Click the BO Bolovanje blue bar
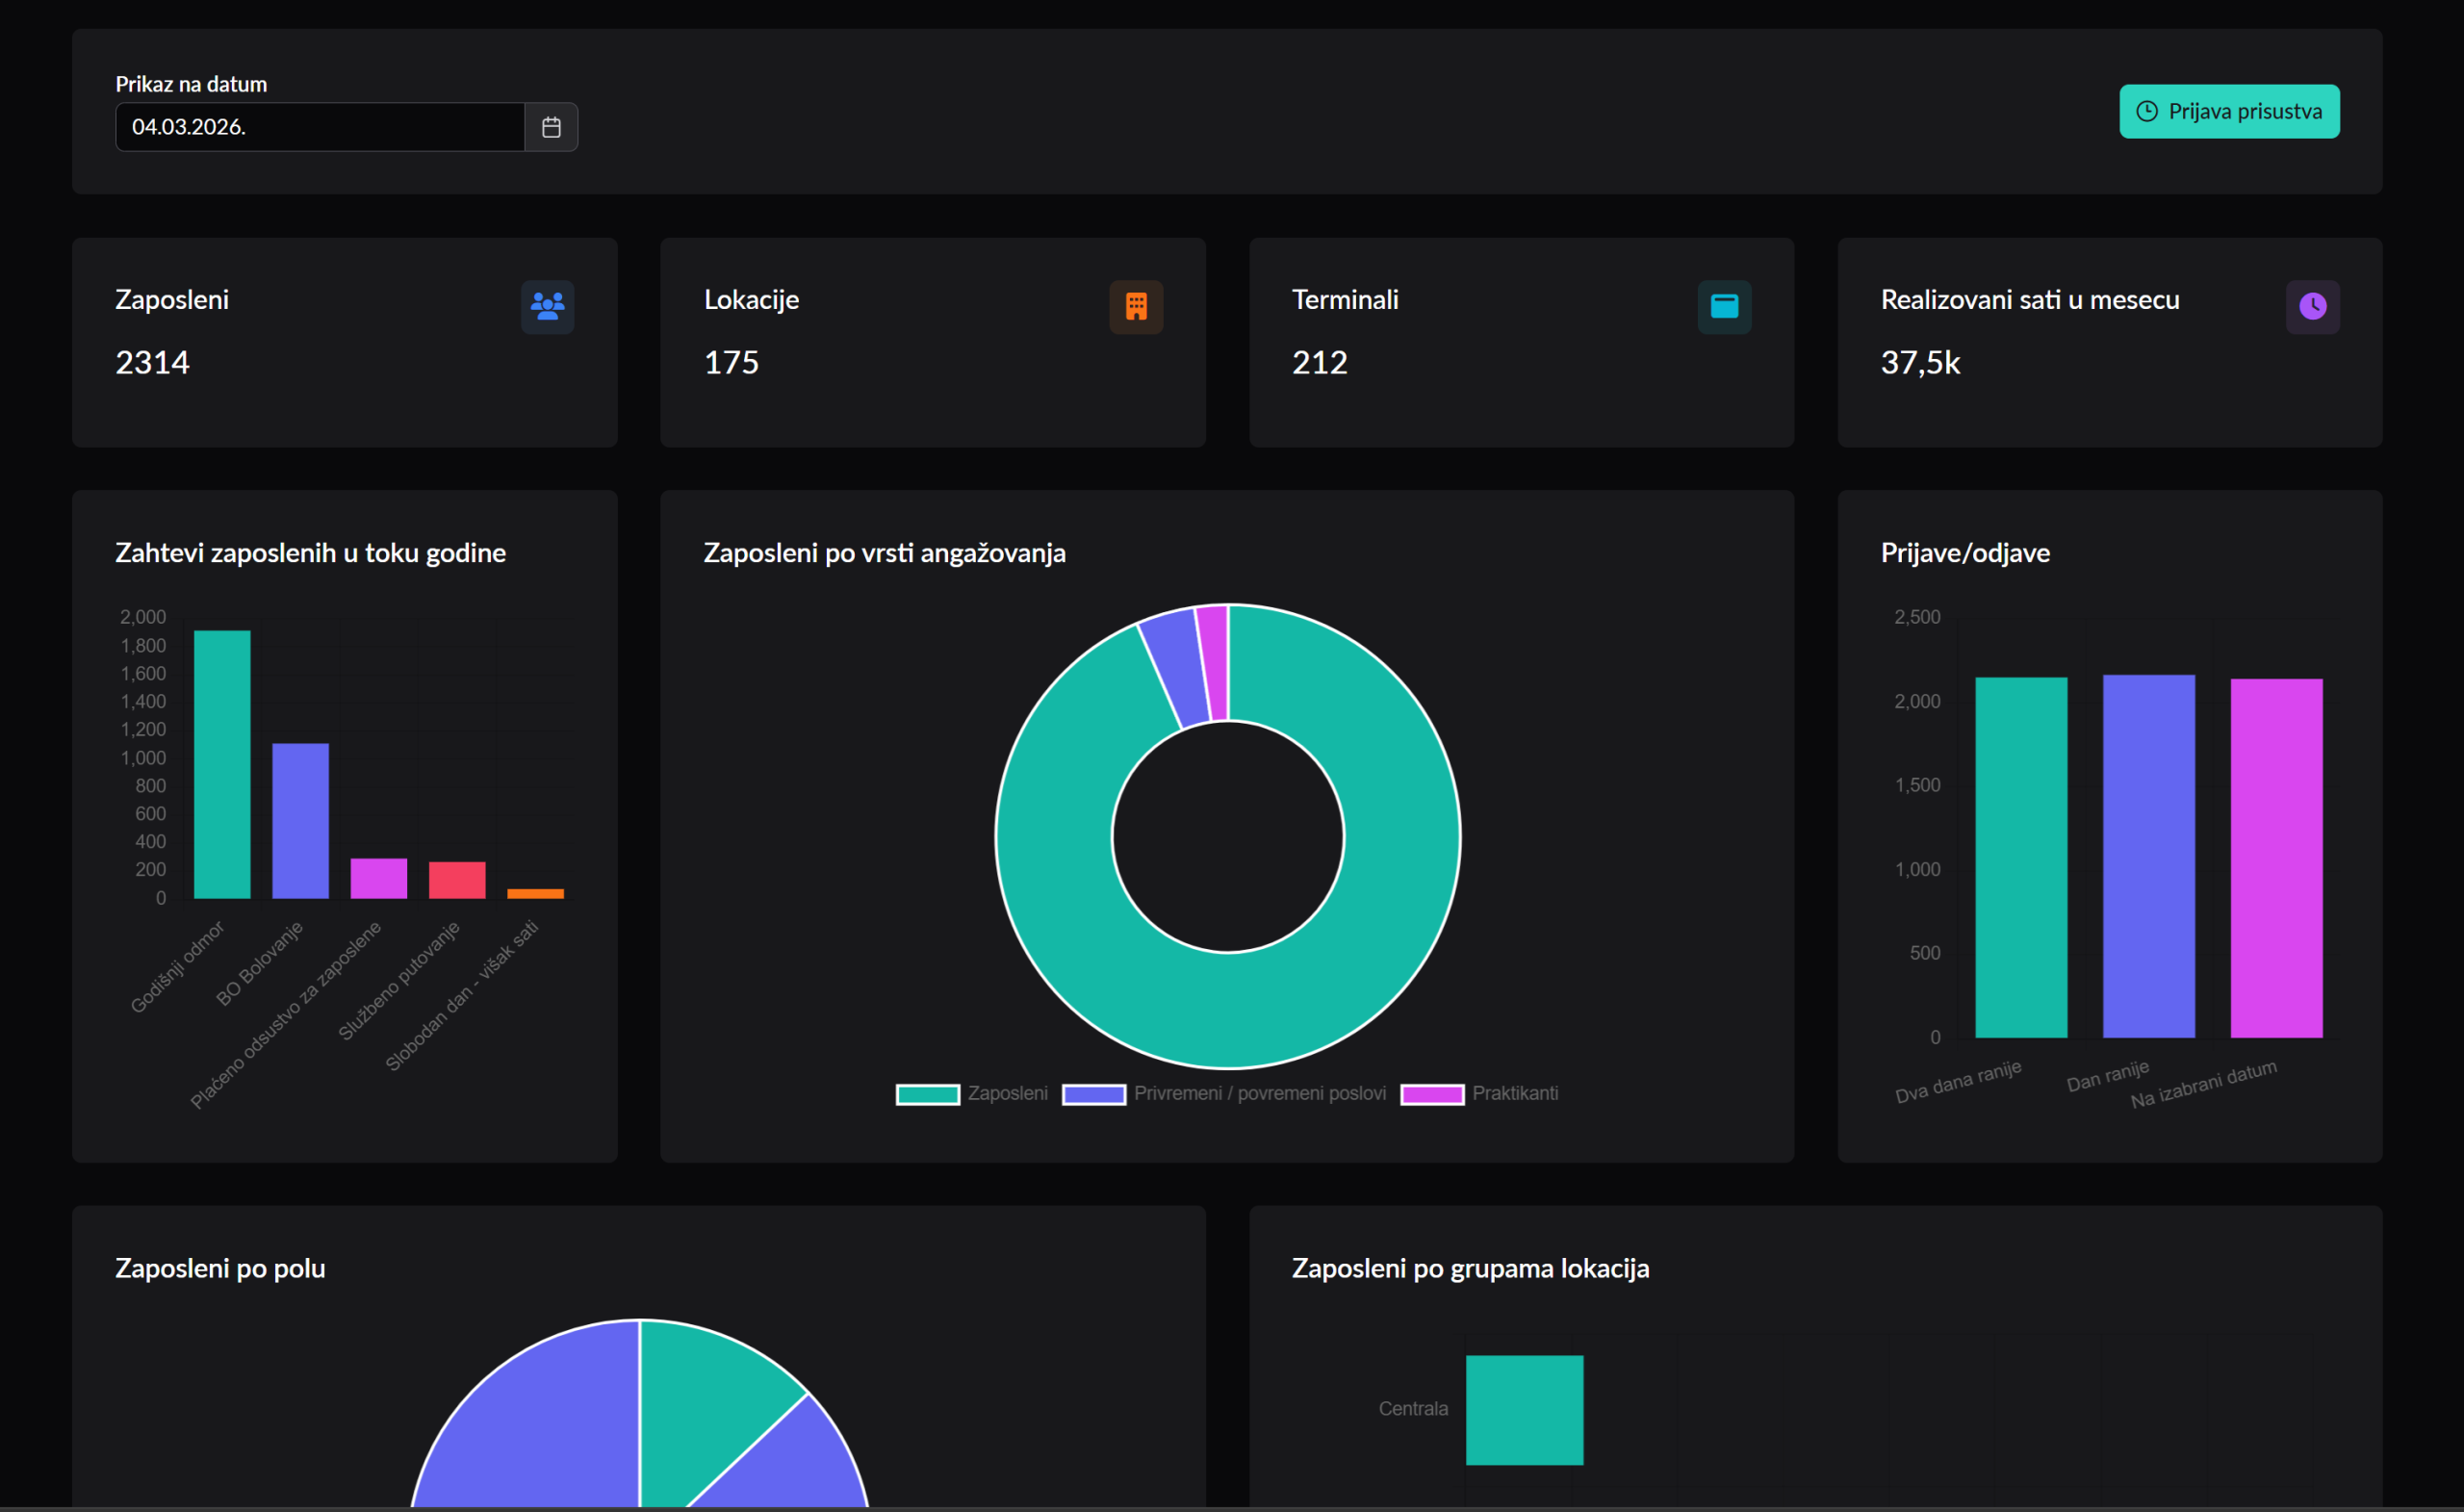Screen dimensions: 2464x1512 pyautogui.click(x=300, y=820)
